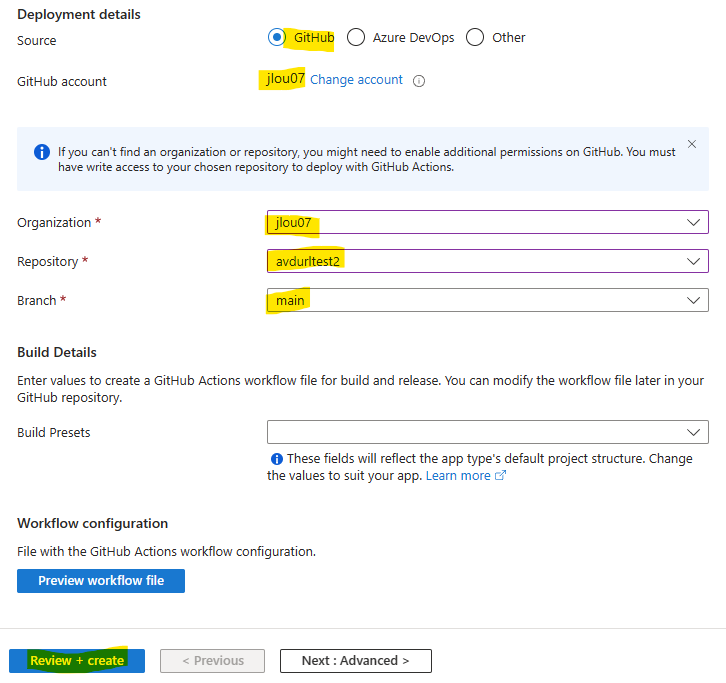Click the Change account link
The image size is (726, 683).
click(x=356, y=80)
